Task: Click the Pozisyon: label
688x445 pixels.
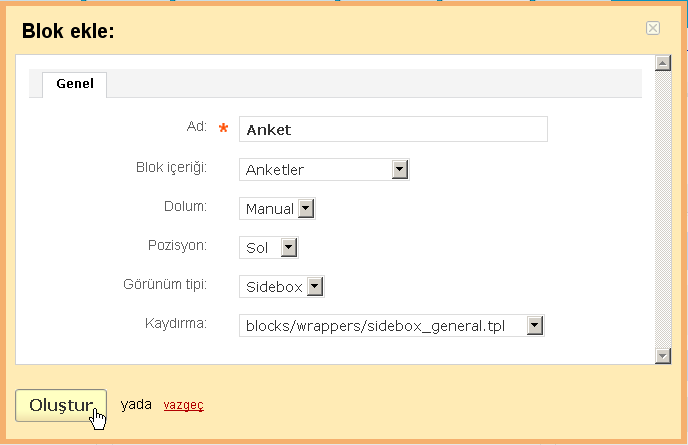Action: [177, 245]
